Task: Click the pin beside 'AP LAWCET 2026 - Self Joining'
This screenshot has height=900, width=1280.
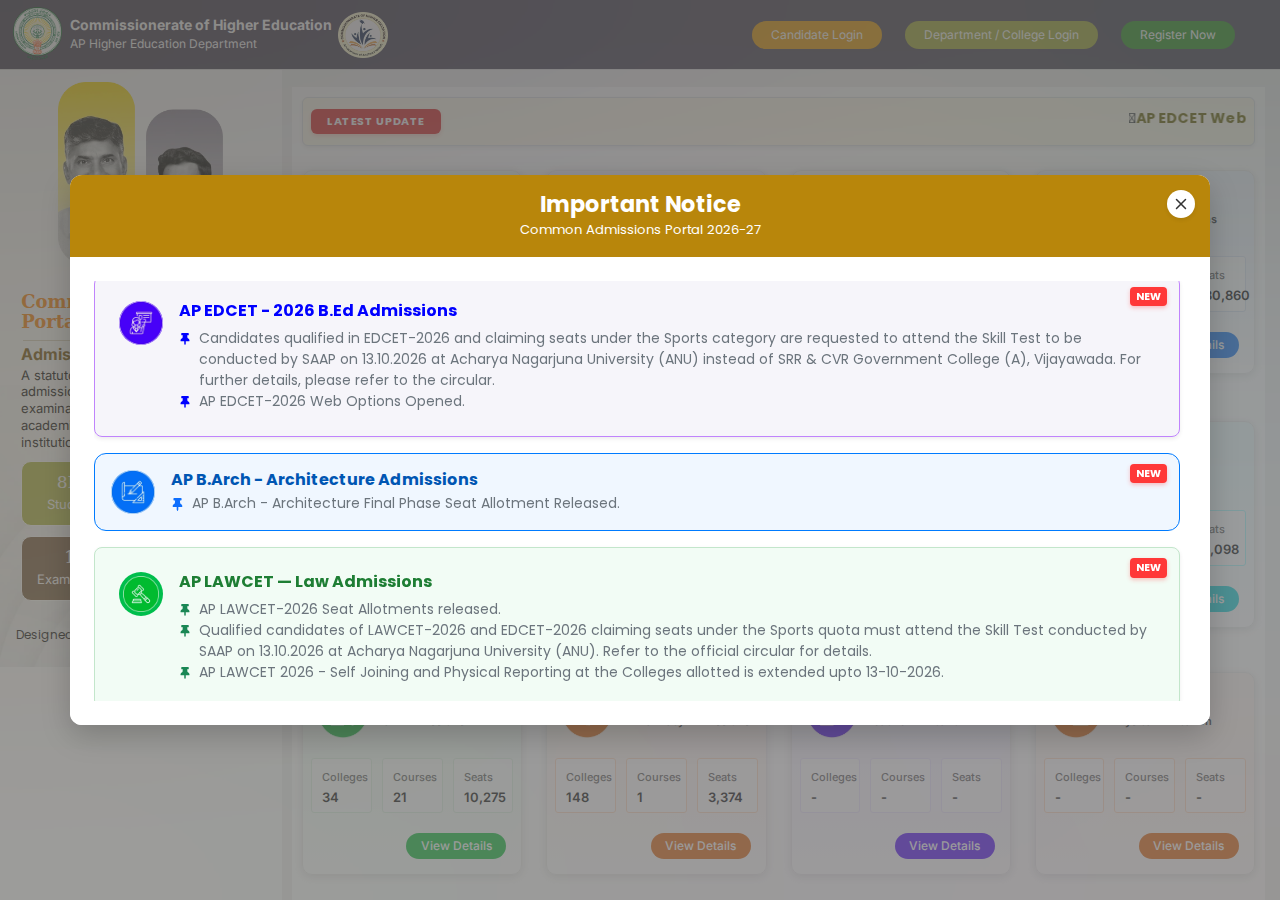Action: (x=185, y=673)
